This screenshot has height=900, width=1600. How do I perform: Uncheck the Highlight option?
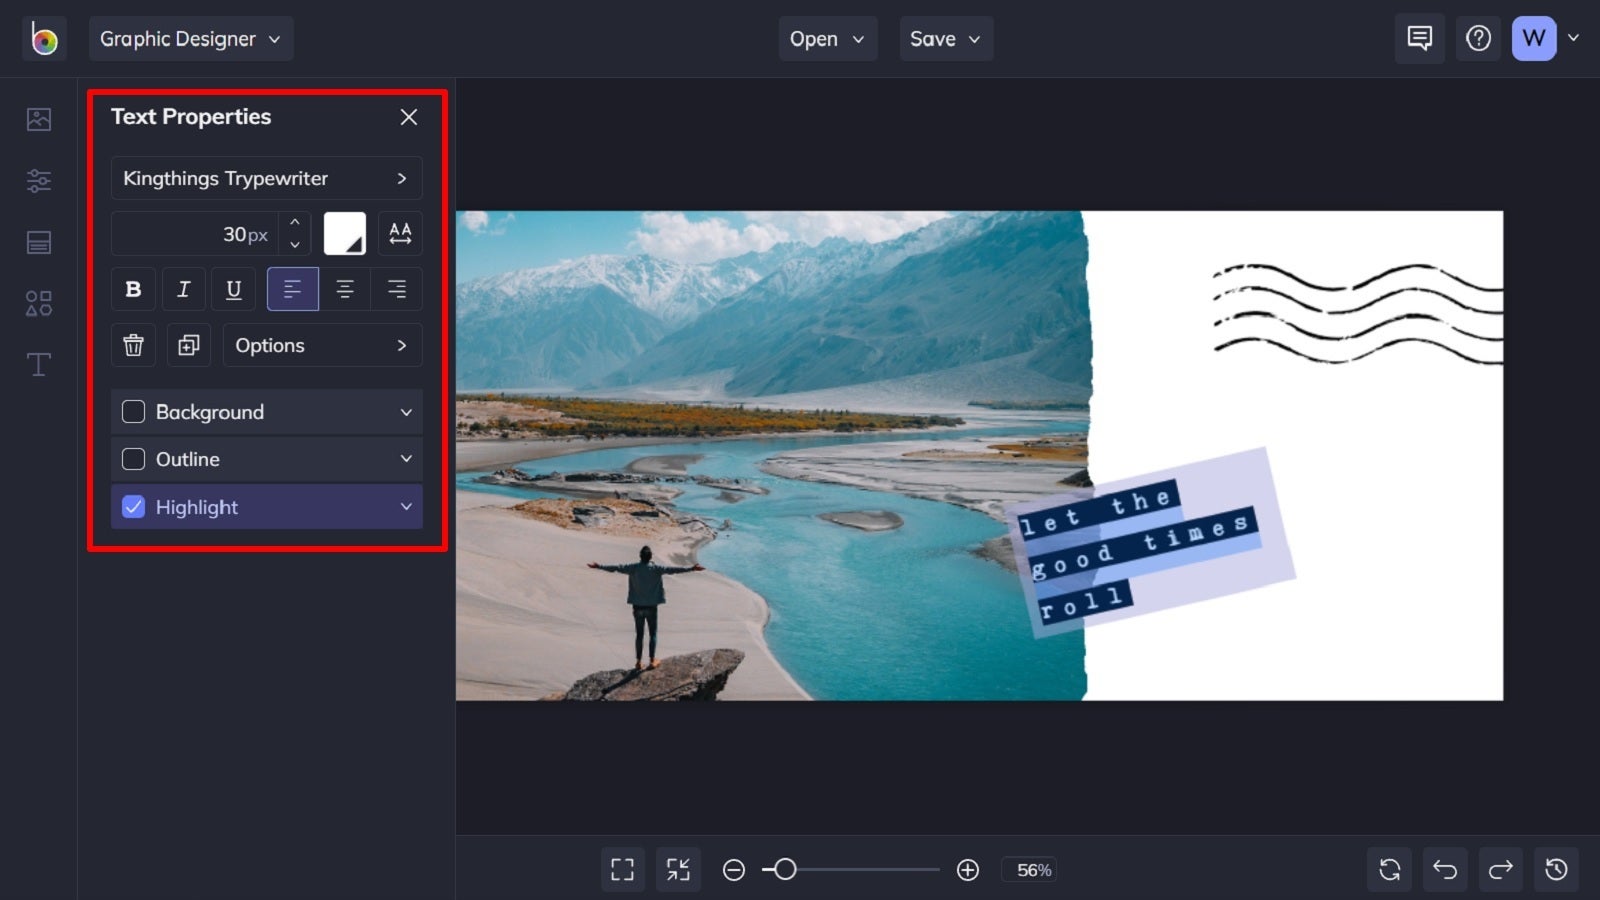pos(133,507)
